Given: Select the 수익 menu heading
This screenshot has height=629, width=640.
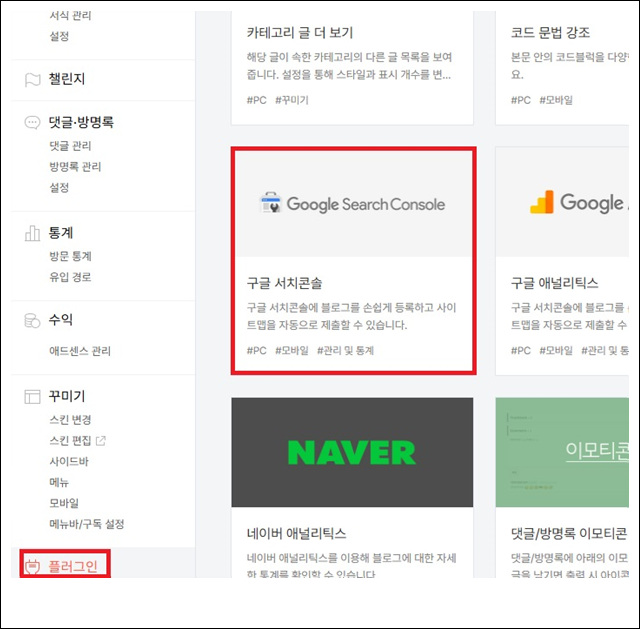Looking at the screenshot, I should (61, 319).
